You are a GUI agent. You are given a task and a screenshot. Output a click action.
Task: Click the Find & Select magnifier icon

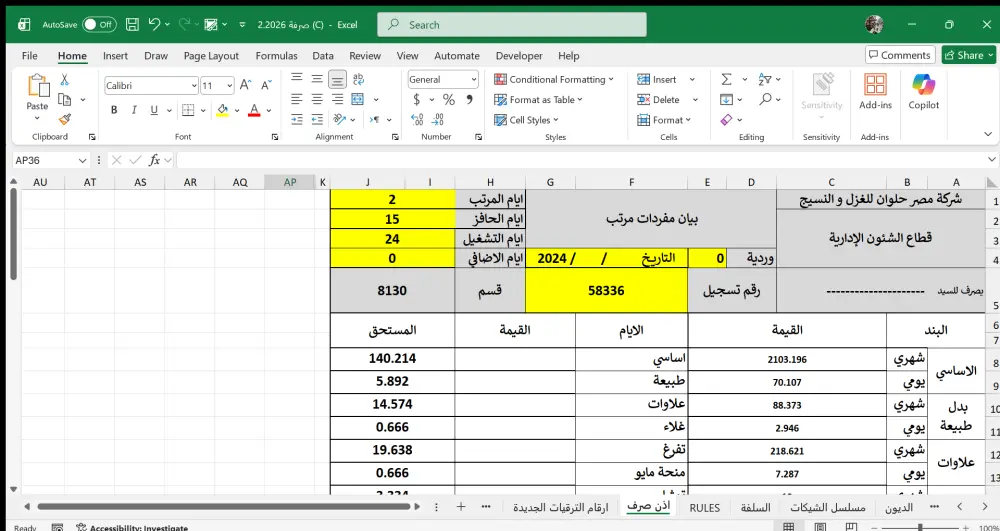click(765, 99)
